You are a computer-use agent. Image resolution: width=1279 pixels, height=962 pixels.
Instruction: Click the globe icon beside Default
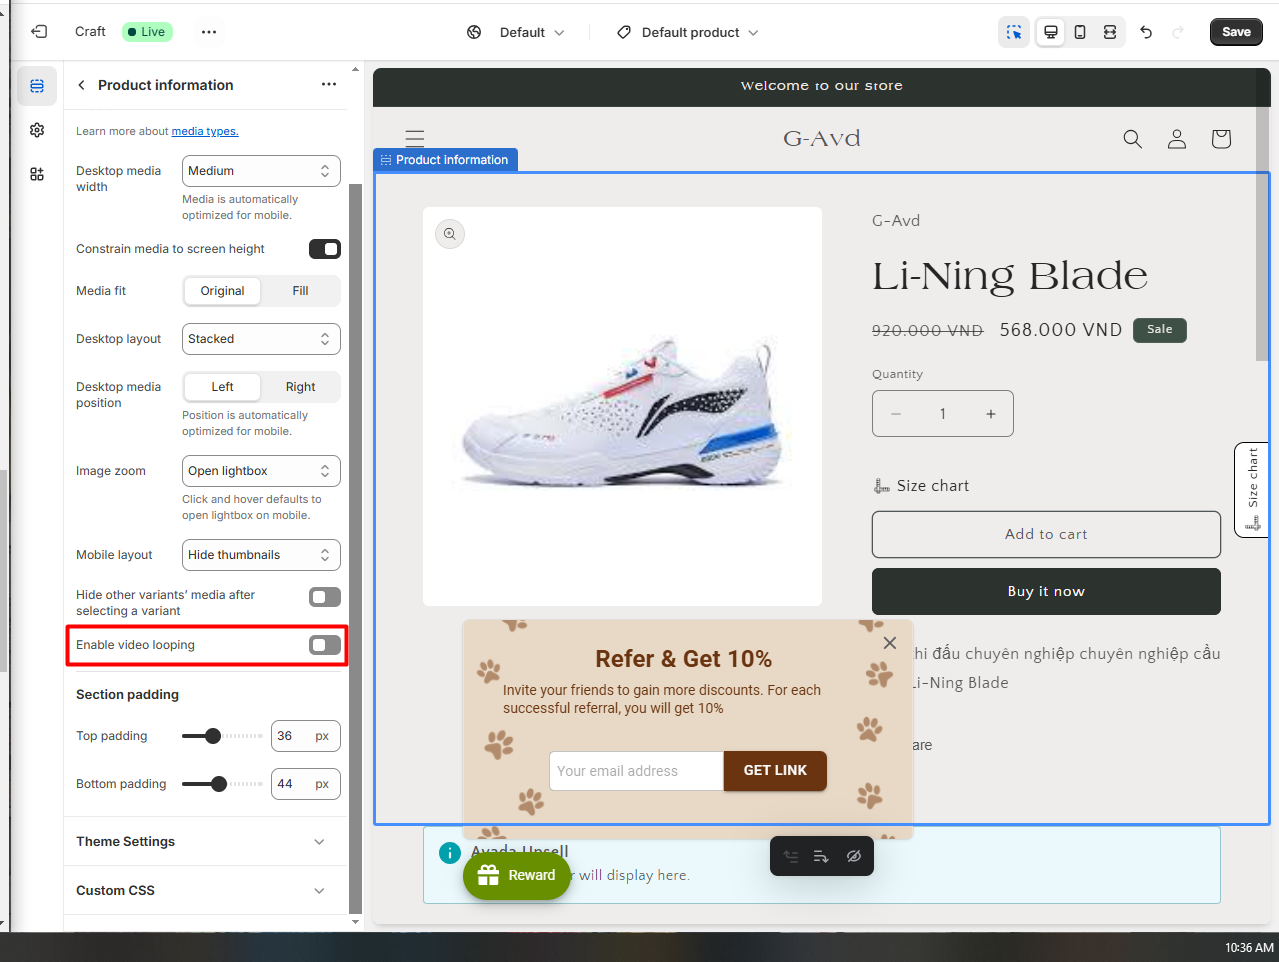474,32
